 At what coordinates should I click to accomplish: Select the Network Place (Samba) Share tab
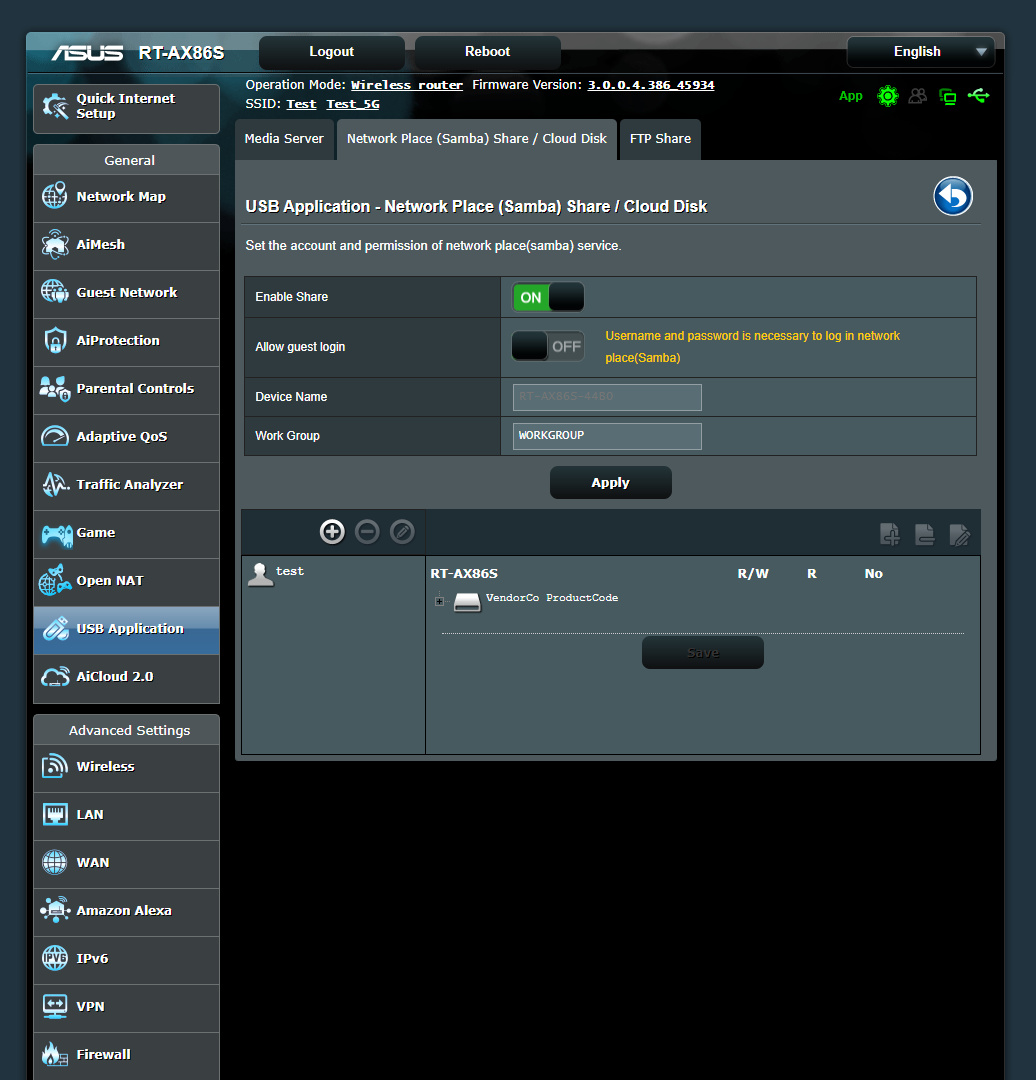(x=477, y=139)
